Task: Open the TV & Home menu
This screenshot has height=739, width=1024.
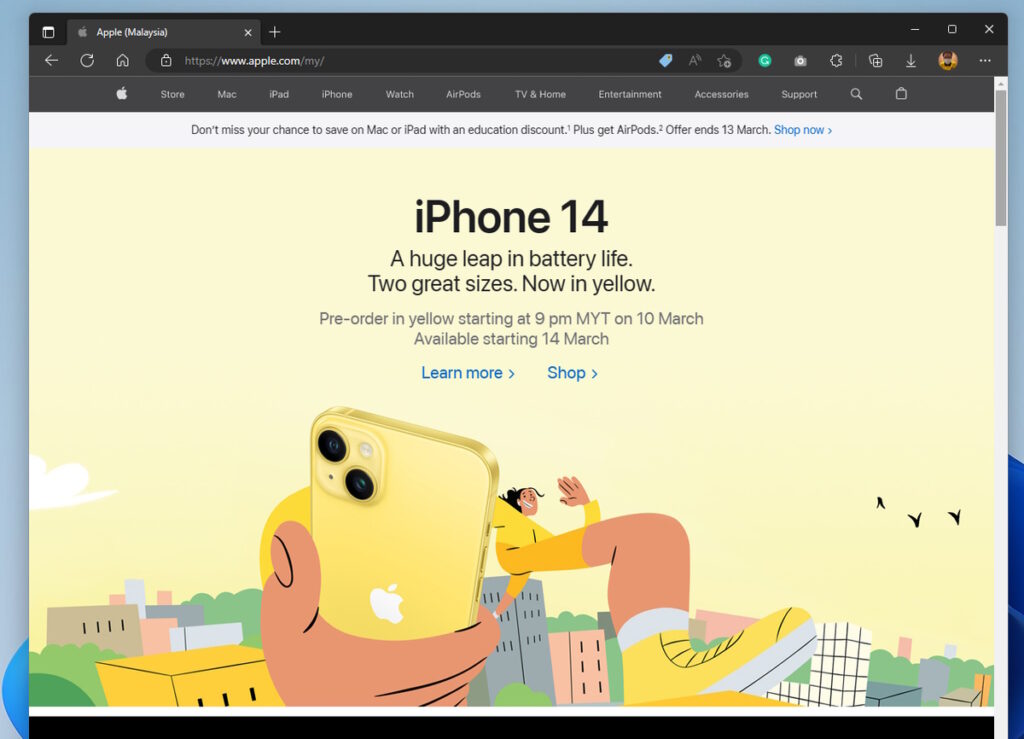Action: (x=540, y=94)
